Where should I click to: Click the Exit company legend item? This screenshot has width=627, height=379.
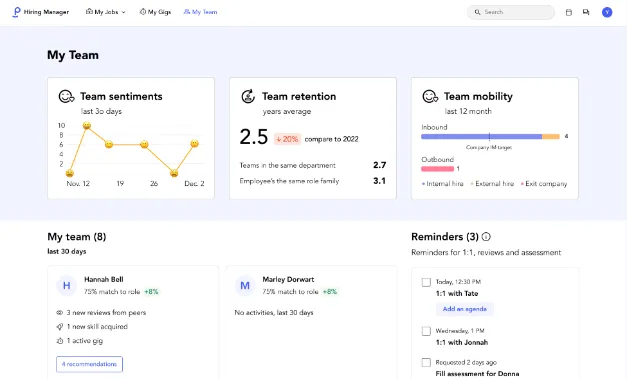click(x=544, y=184)
